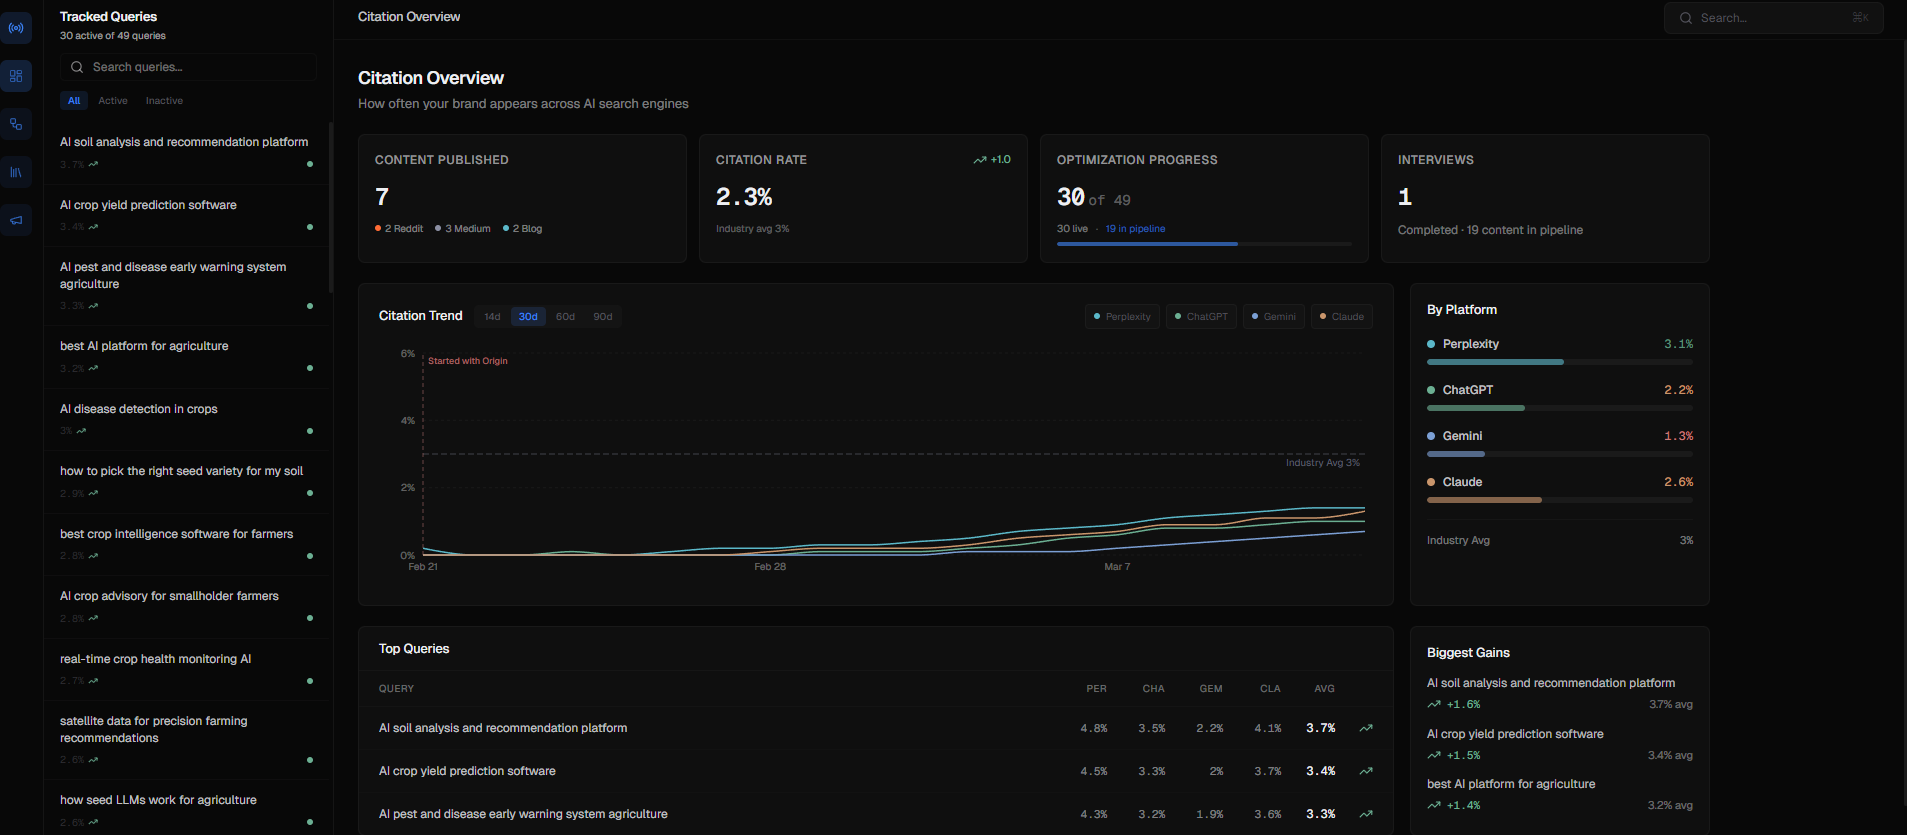This screenshot has width=1907, height=835.
Task: Click the magnifier icon in top Search bar
Action: [1686, 18]
